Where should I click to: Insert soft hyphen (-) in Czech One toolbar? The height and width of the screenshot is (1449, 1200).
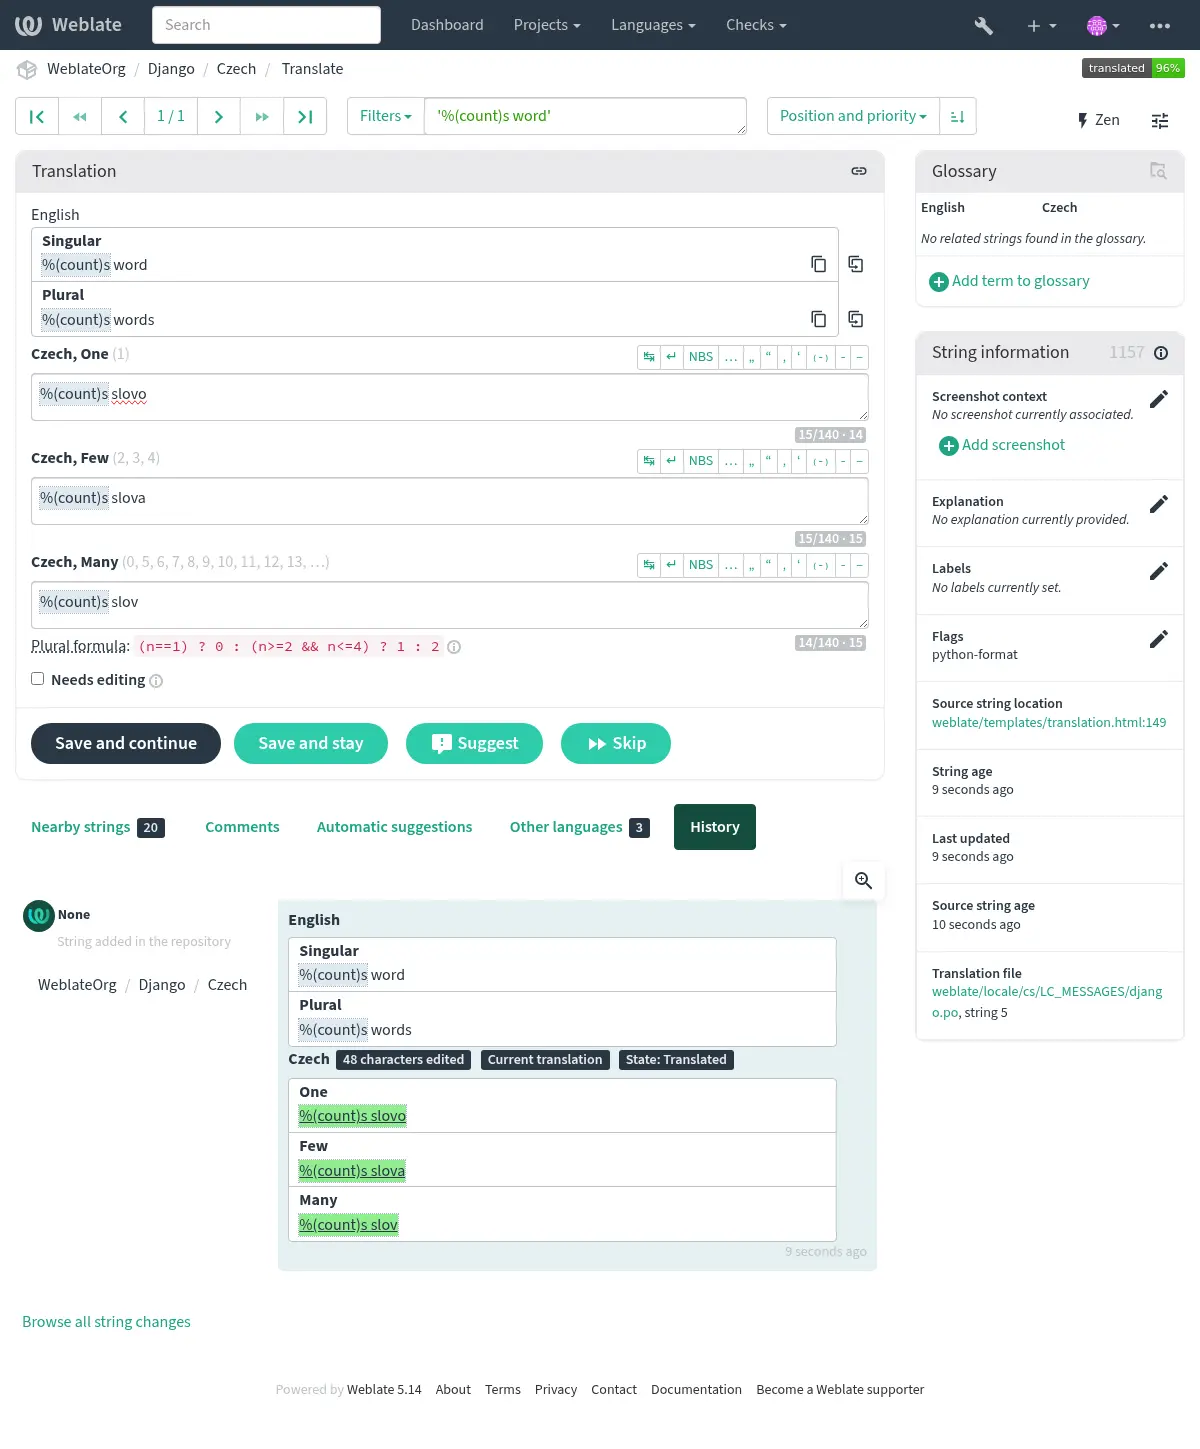pos(821,357)
